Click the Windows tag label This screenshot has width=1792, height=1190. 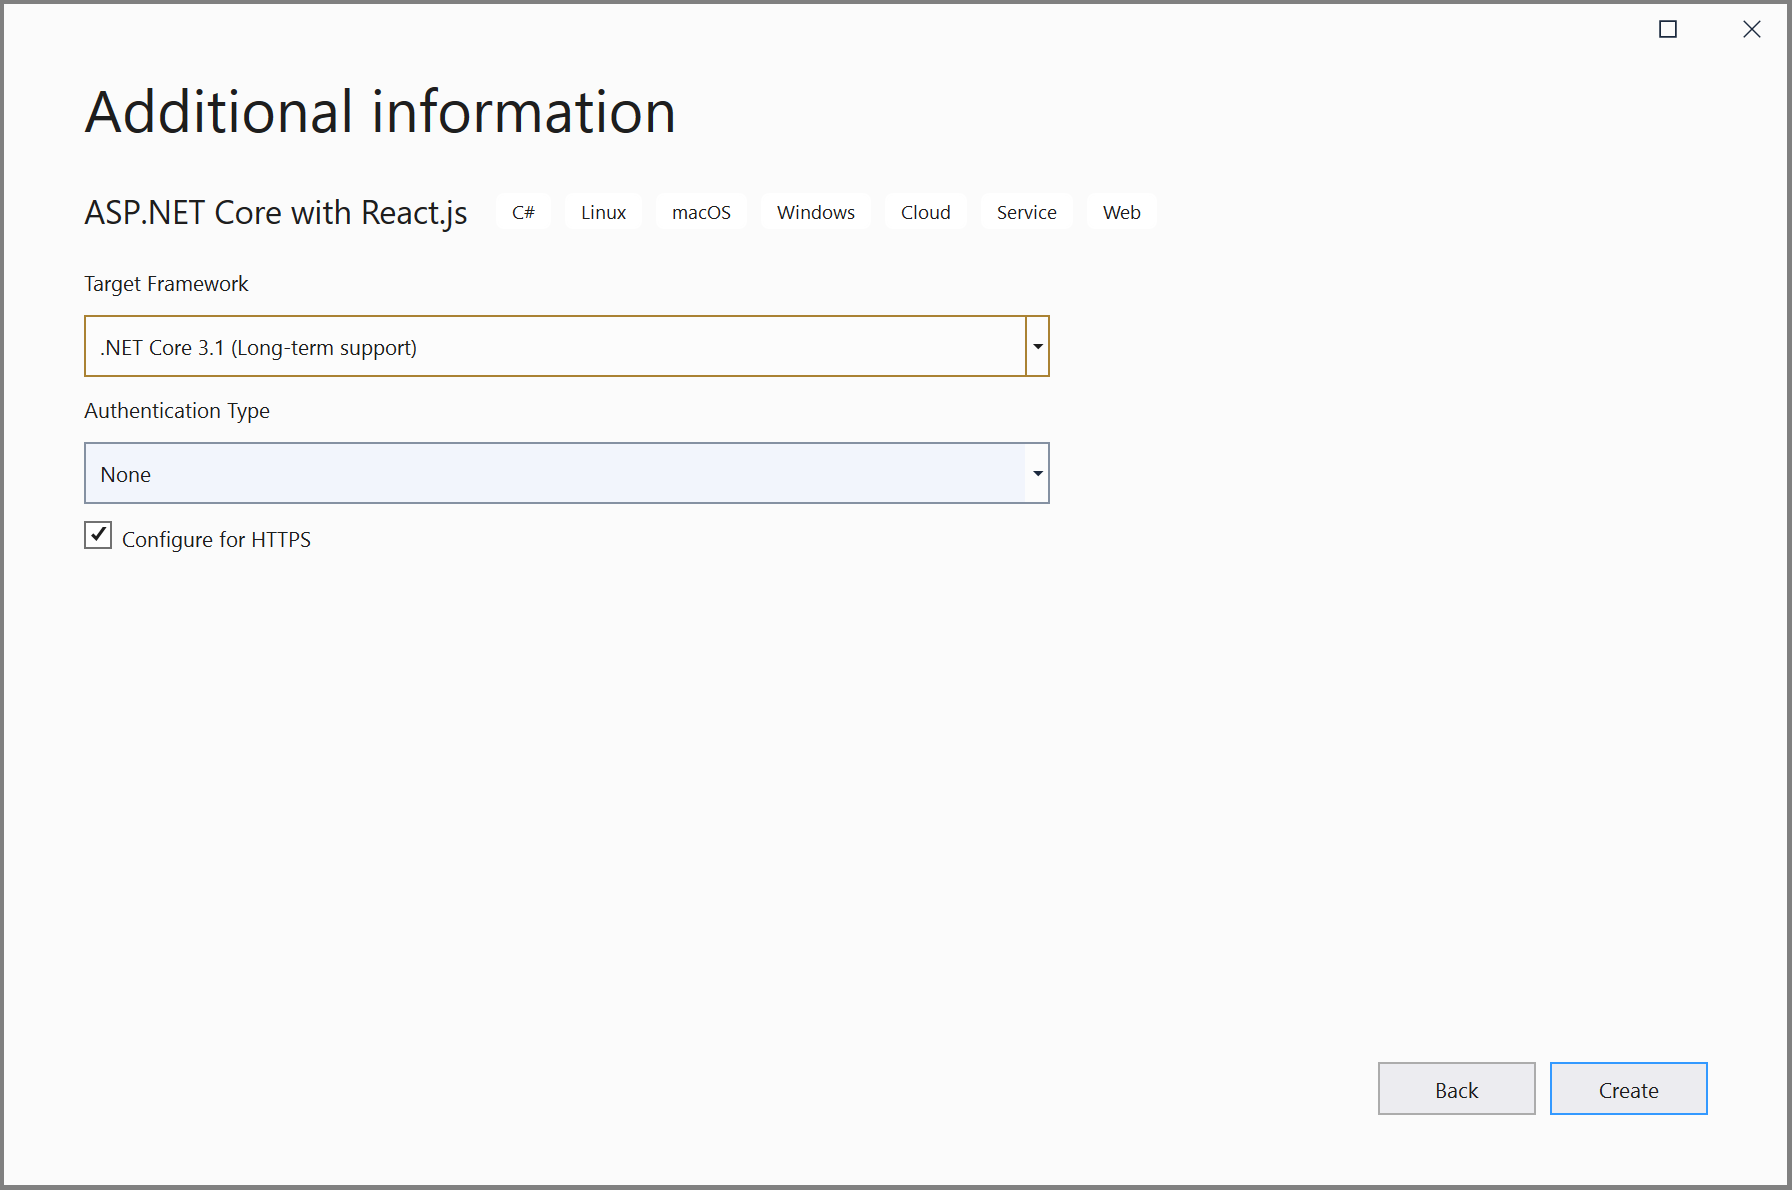tap(815, 212)
